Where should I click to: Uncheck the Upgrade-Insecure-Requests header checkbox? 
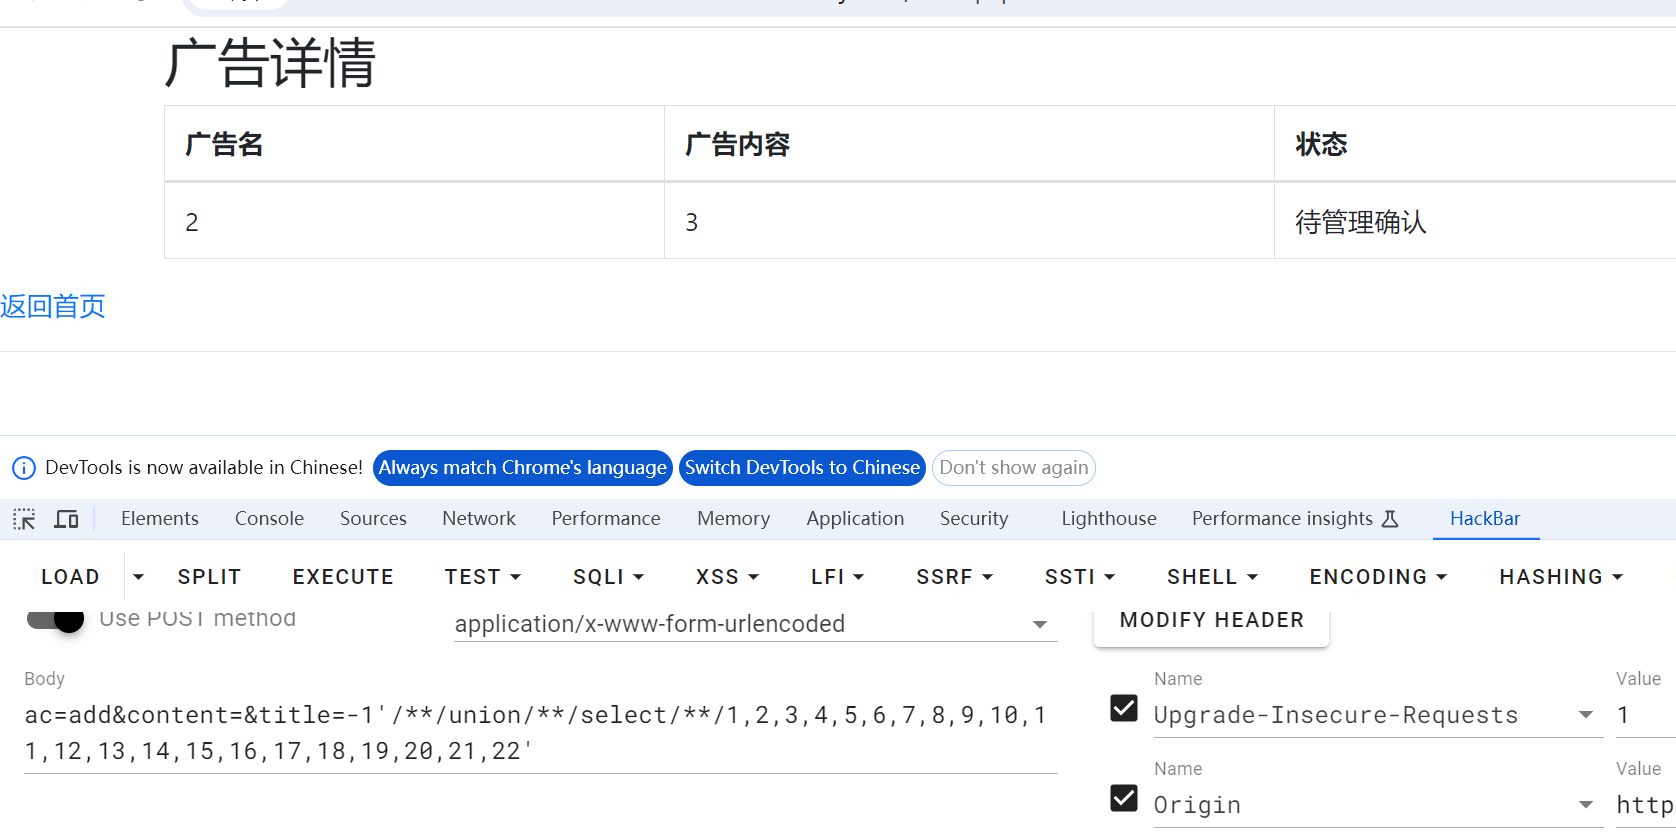[1124, 708]
